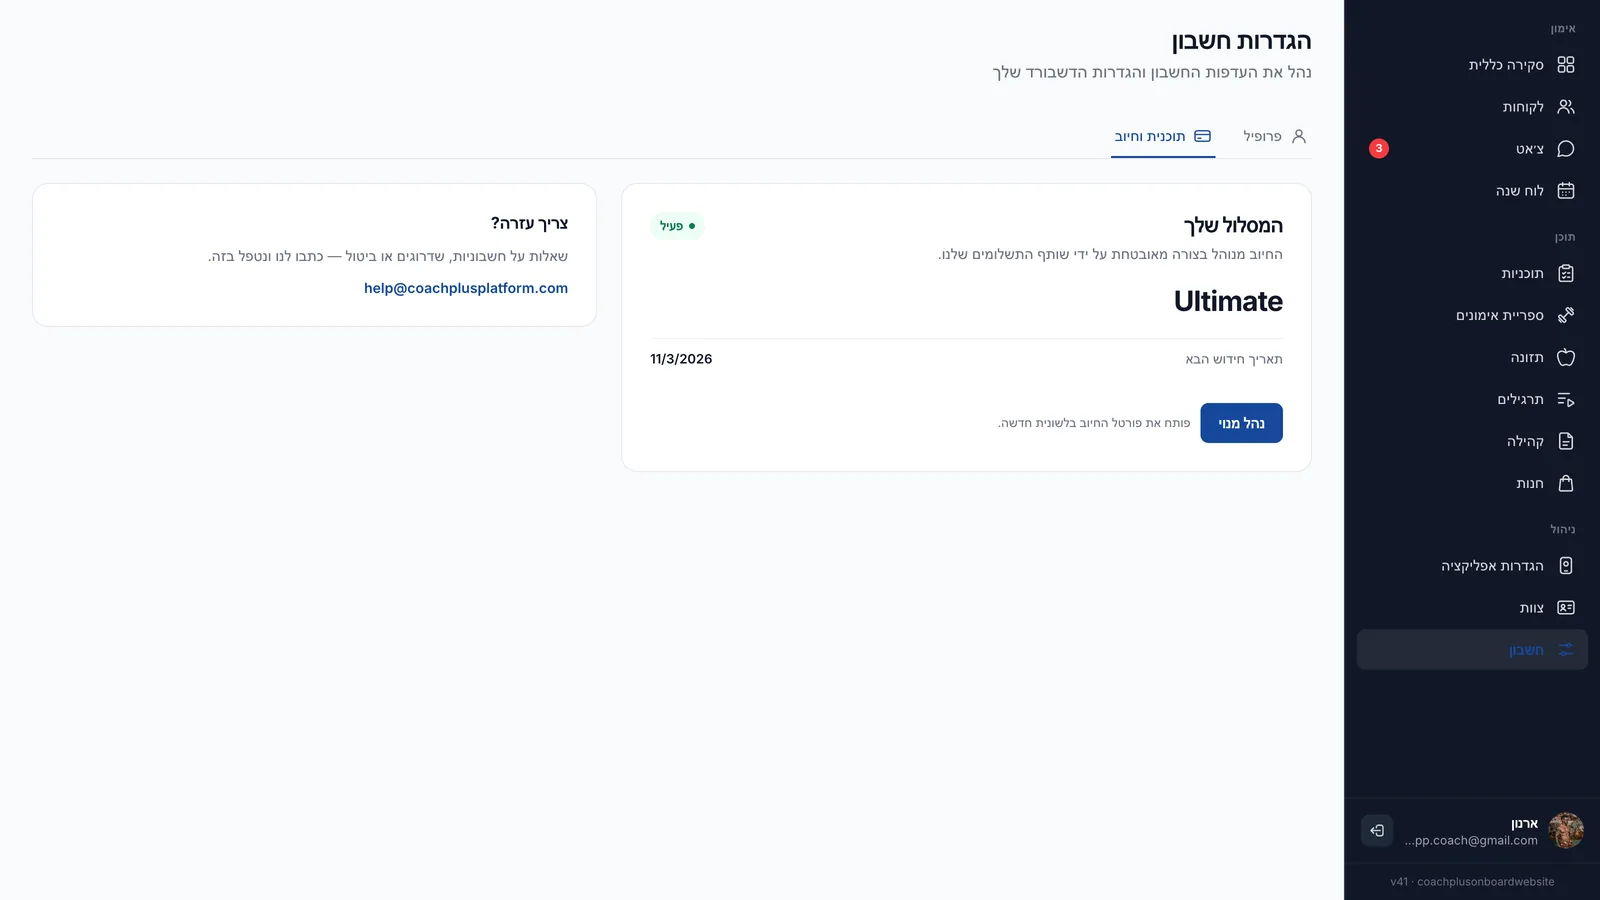
Task: Click the chat notification badge showing 3
Action: (x=1379, y=149)
